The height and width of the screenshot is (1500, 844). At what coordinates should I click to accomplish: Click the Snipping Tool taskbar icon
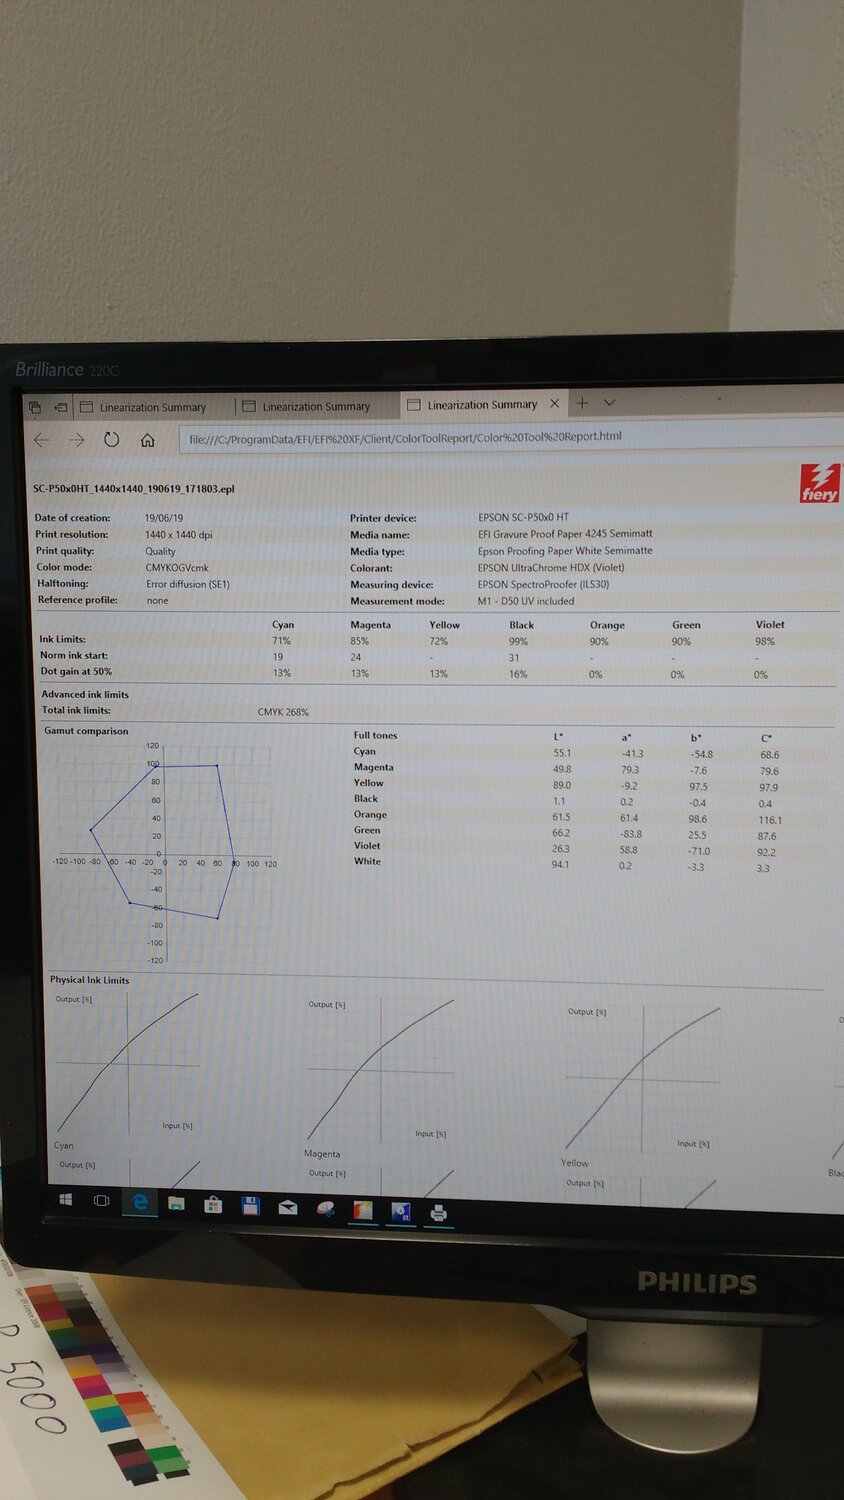tap(325, 1209)
